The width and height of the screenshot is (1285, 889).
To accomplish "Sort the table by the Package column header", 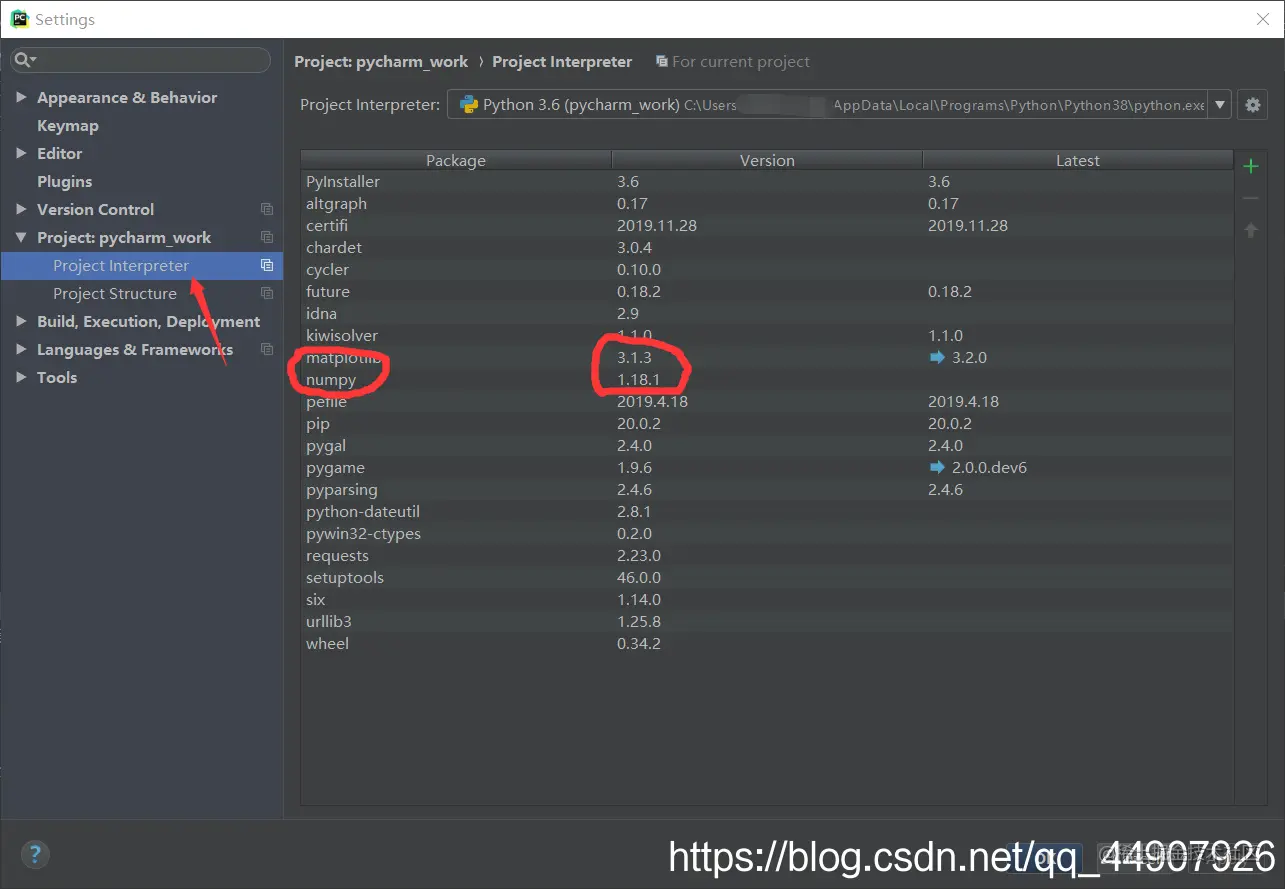I will [x=456, y=160].
